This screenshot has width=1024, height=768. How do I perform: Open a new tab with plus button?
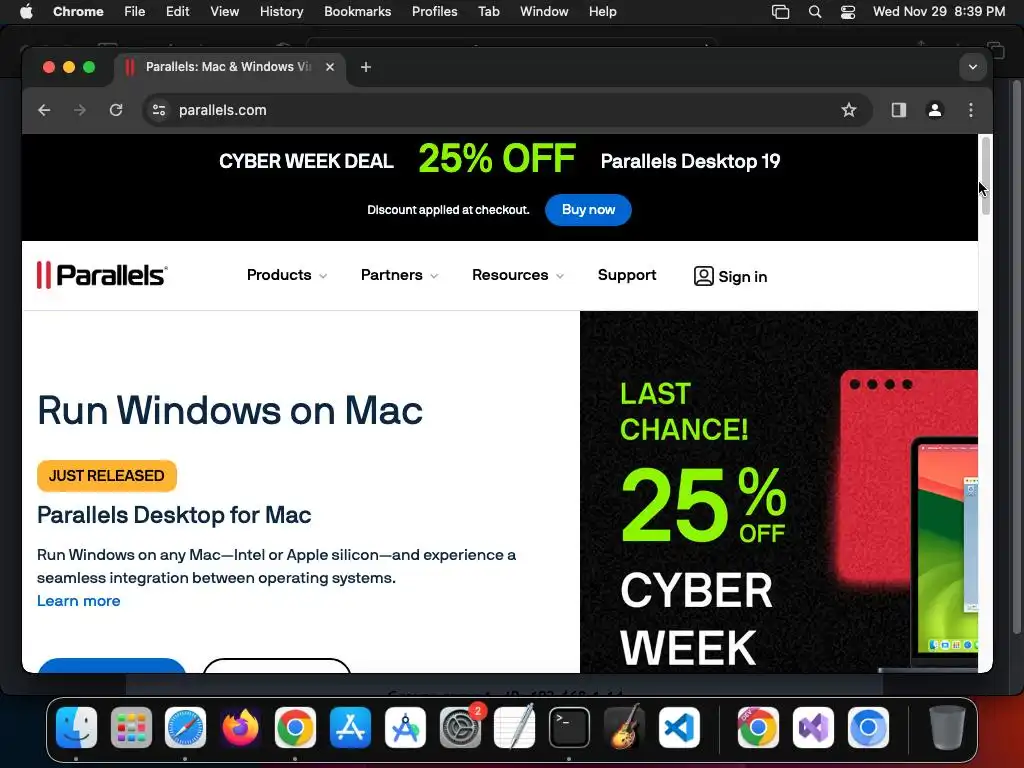pyautogui.click(x=366, y=67)
